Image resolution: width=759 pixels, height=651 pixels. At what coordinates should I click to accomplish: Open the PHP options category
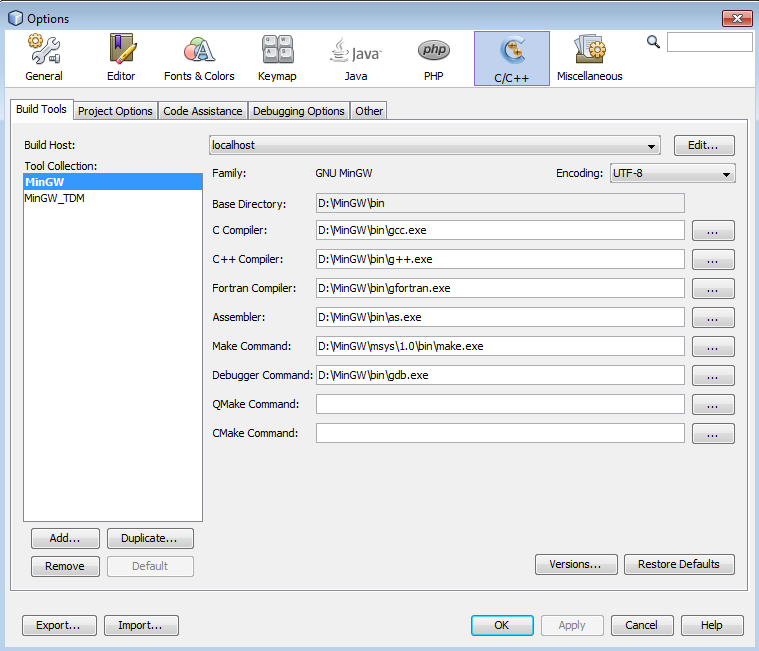(x=434, y=58)
